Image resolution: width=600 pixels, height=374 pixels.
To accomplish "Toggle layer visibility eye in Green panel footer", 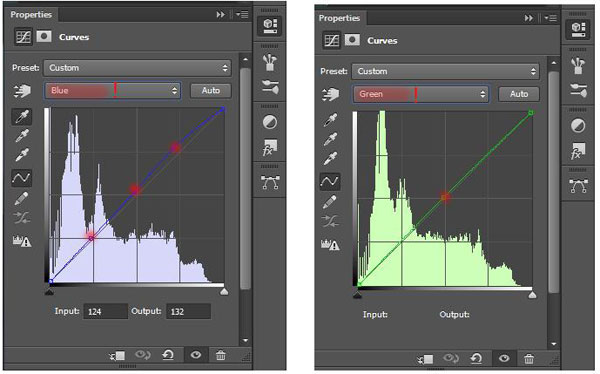I will tap(504, 358).
